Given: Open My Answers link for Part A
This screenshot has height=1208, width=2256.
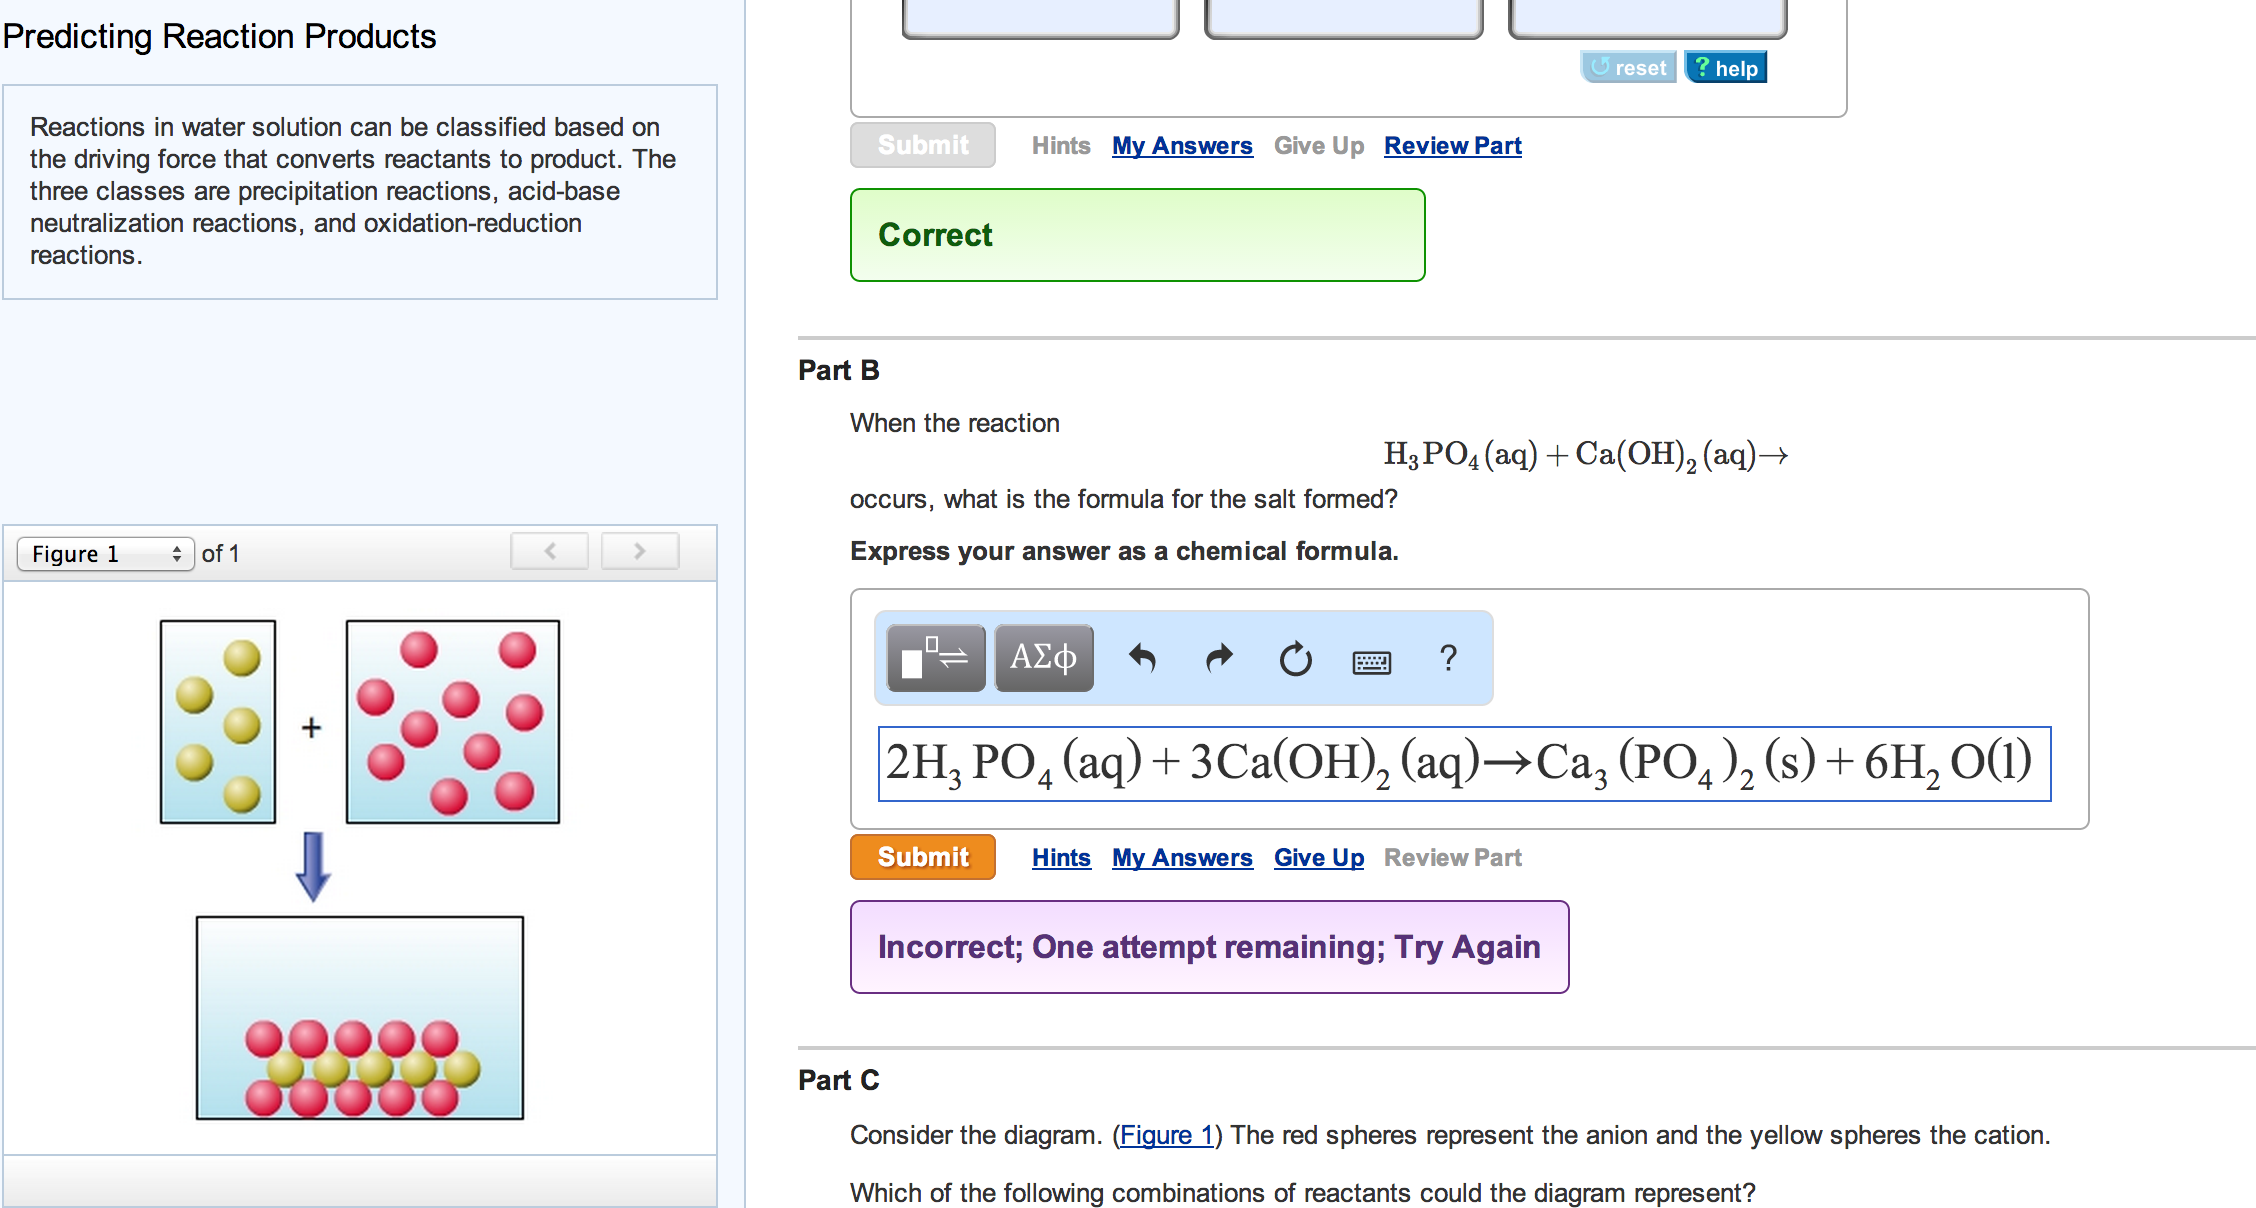Looking at the screenshot, I should 1182,145.
